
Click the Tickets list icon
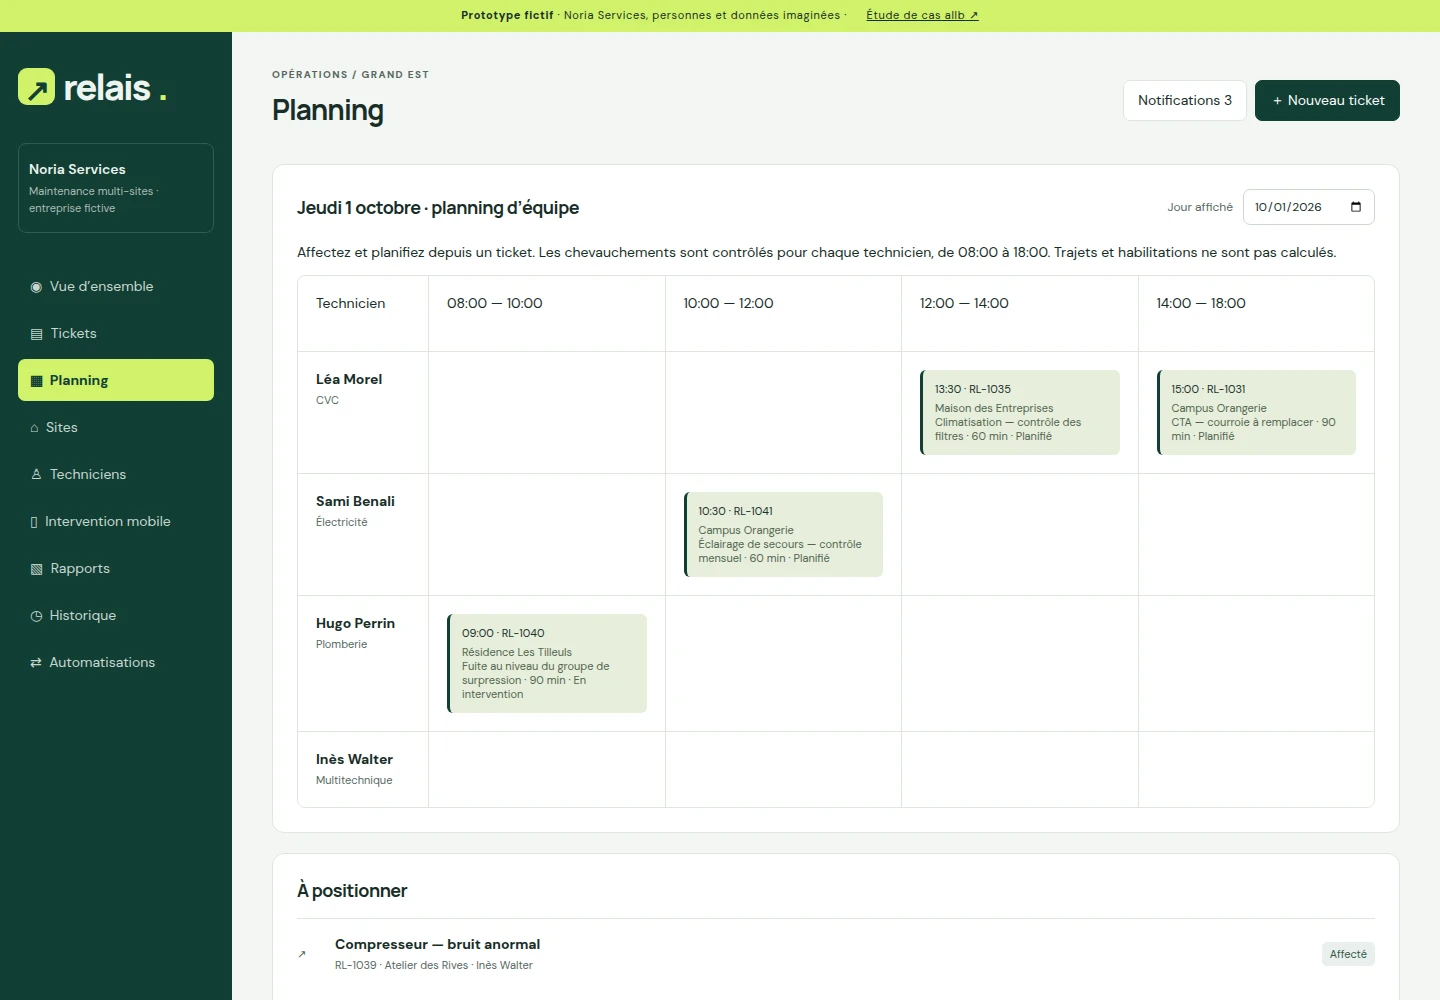coord(37,334)
